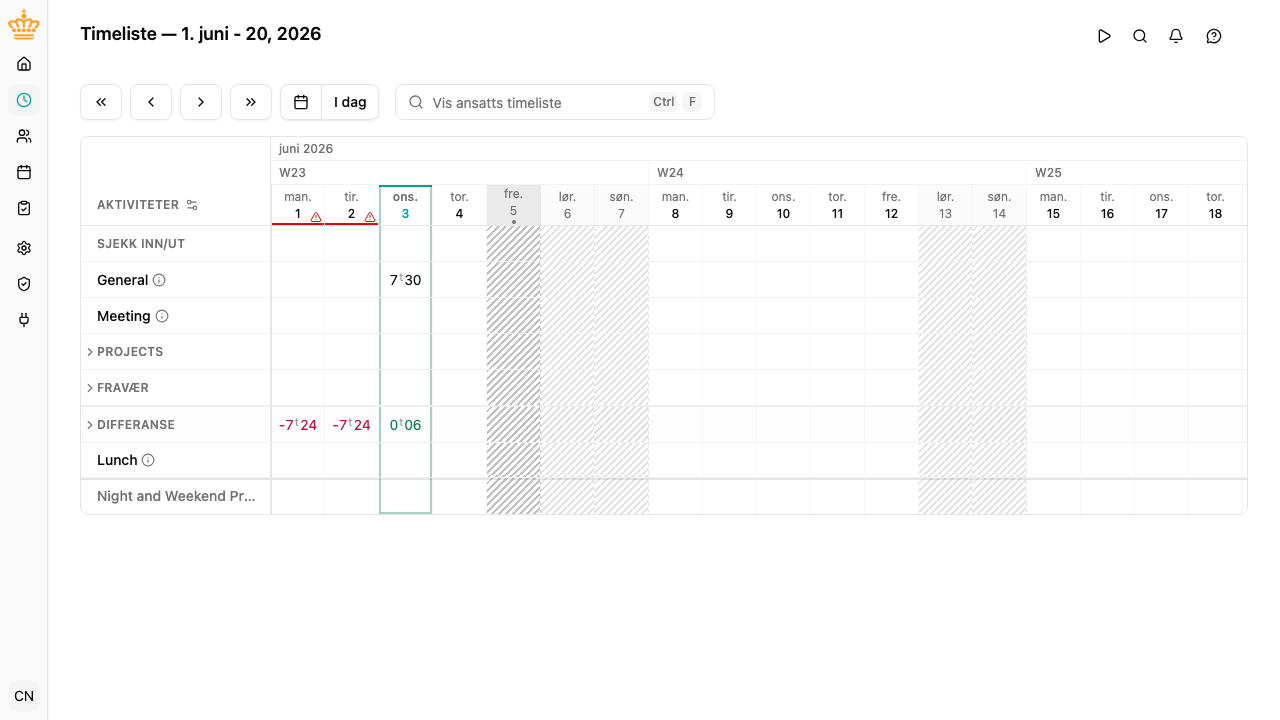Click the Meeting cell under ons. 3

click(405, 316)
